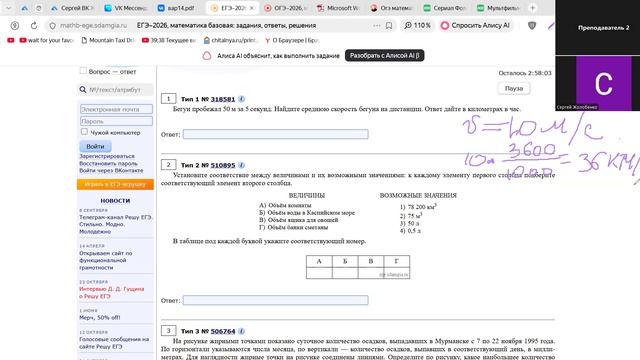This screenshot has height=360, width=640.
Task: Click the 110% zoom indicator
Action: 417,25
